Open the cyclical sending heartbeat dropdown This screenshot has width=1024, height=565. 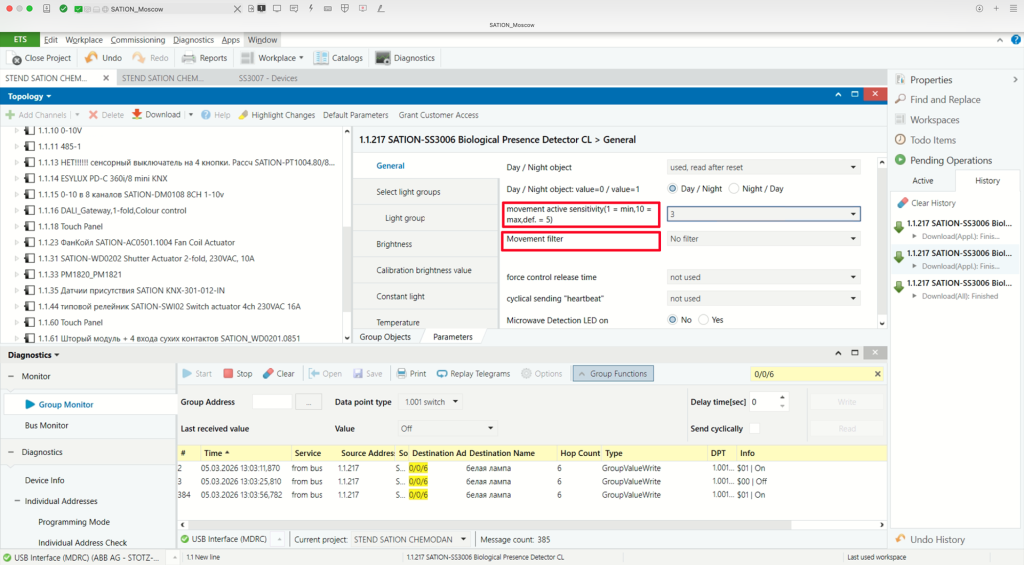pos(763,299)
